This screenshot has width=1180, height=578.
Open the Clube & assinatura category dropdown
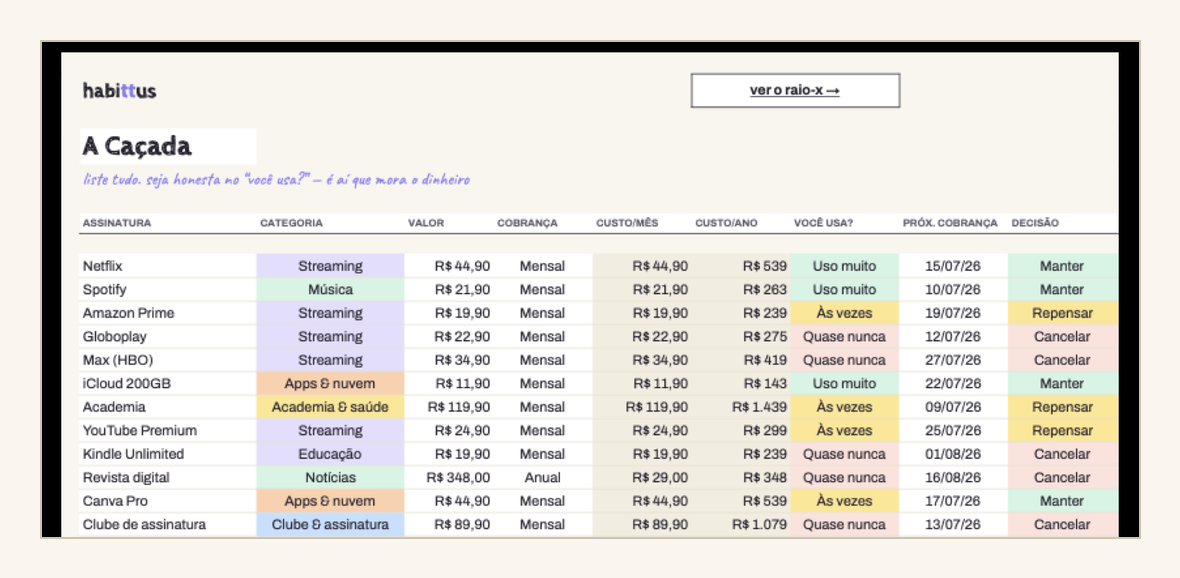pos(330,525)
